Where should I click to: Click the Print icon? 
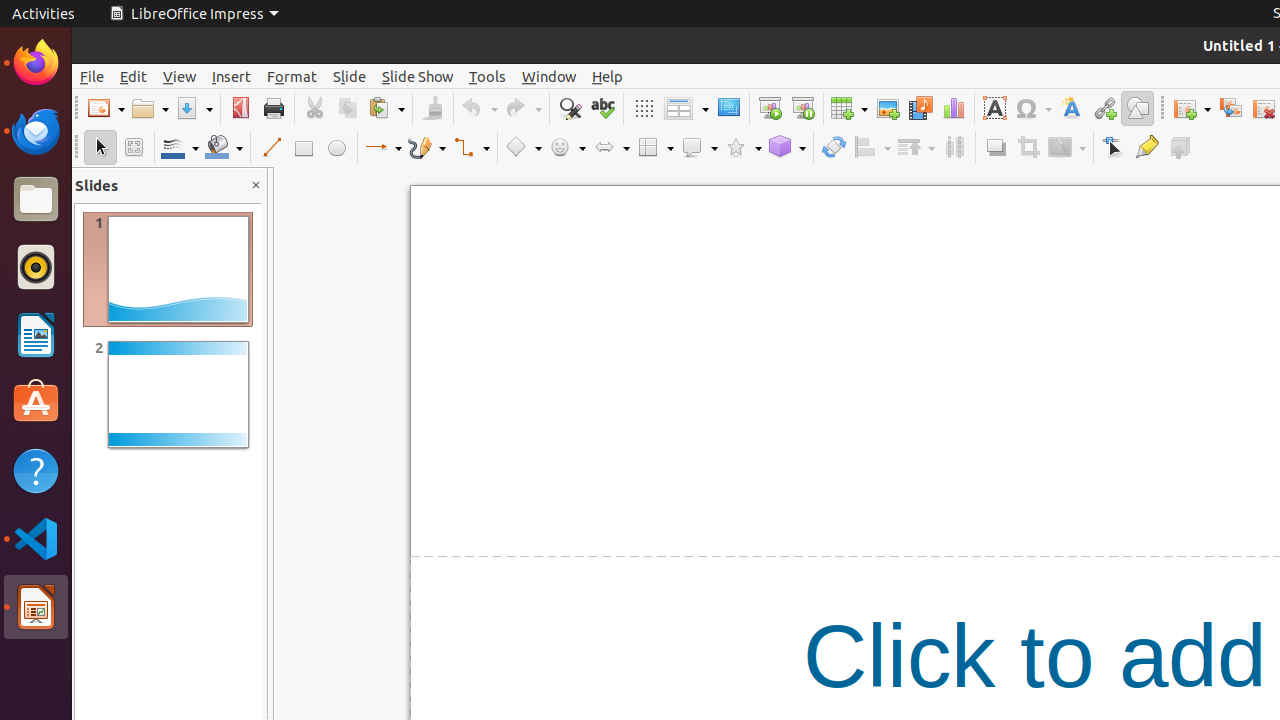point(274,108)
